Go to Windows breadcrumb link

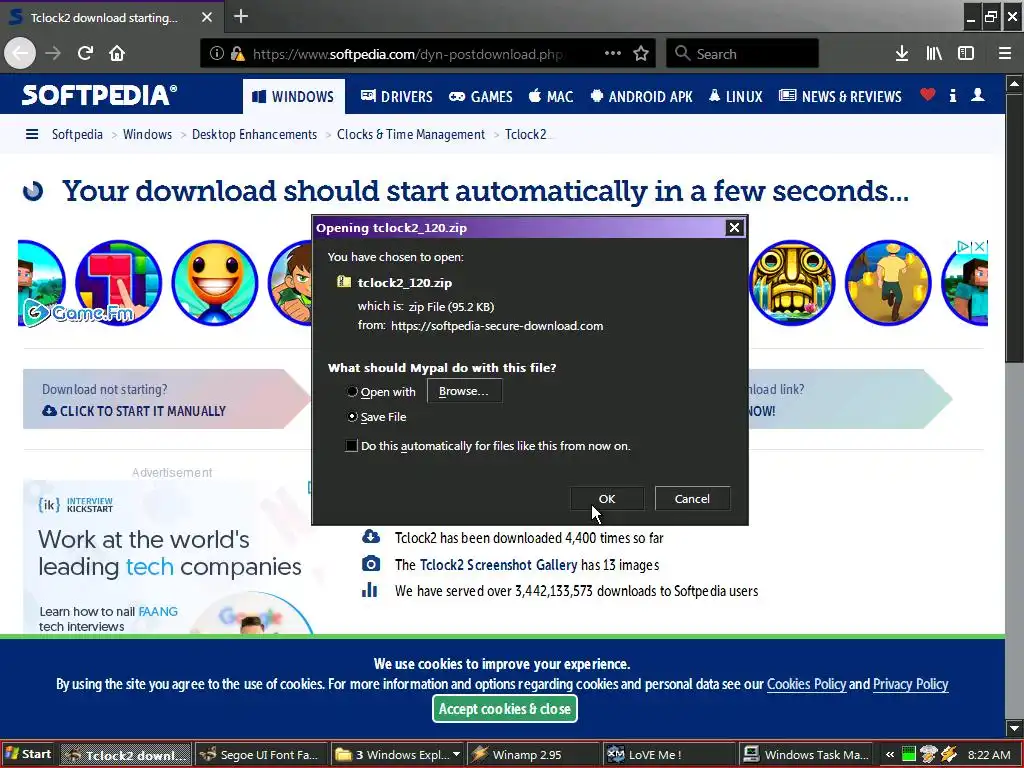(148, 135)
